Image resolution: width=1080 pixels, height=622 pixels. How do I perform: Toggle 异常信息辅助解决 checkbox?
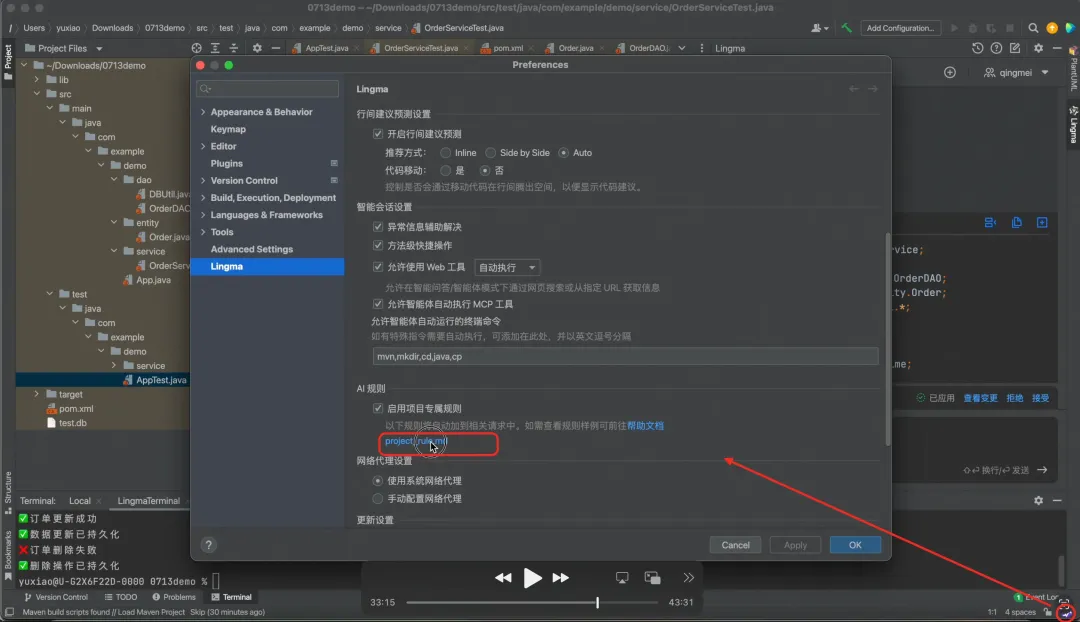(x=377, y=227)
